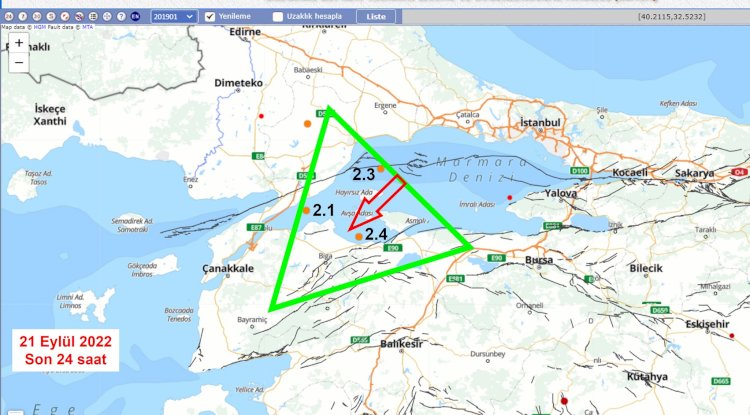Click the Ergene town label

(386, 105)
